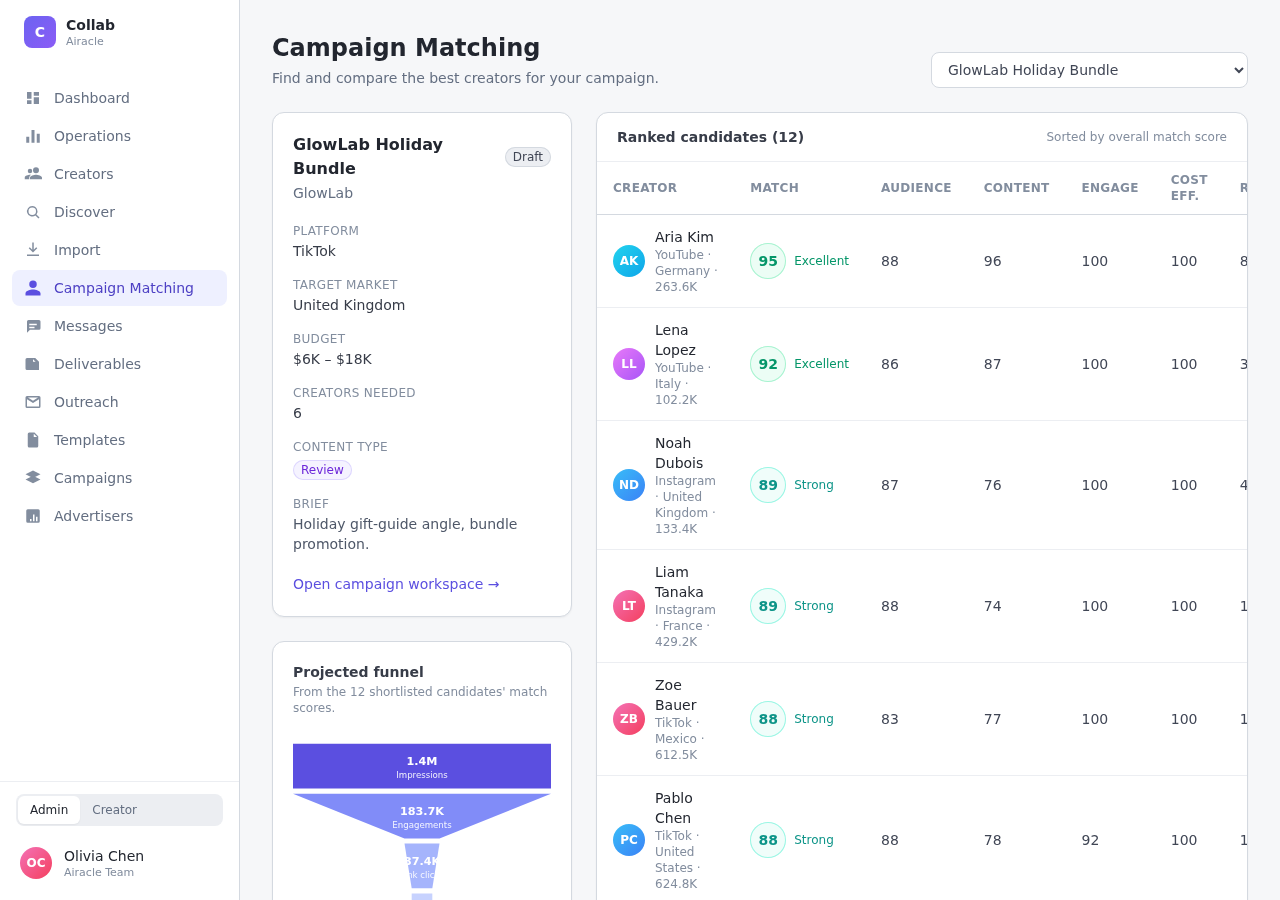Switch to Admin view mode
1280x900 pixels.
tap(49, 810)
